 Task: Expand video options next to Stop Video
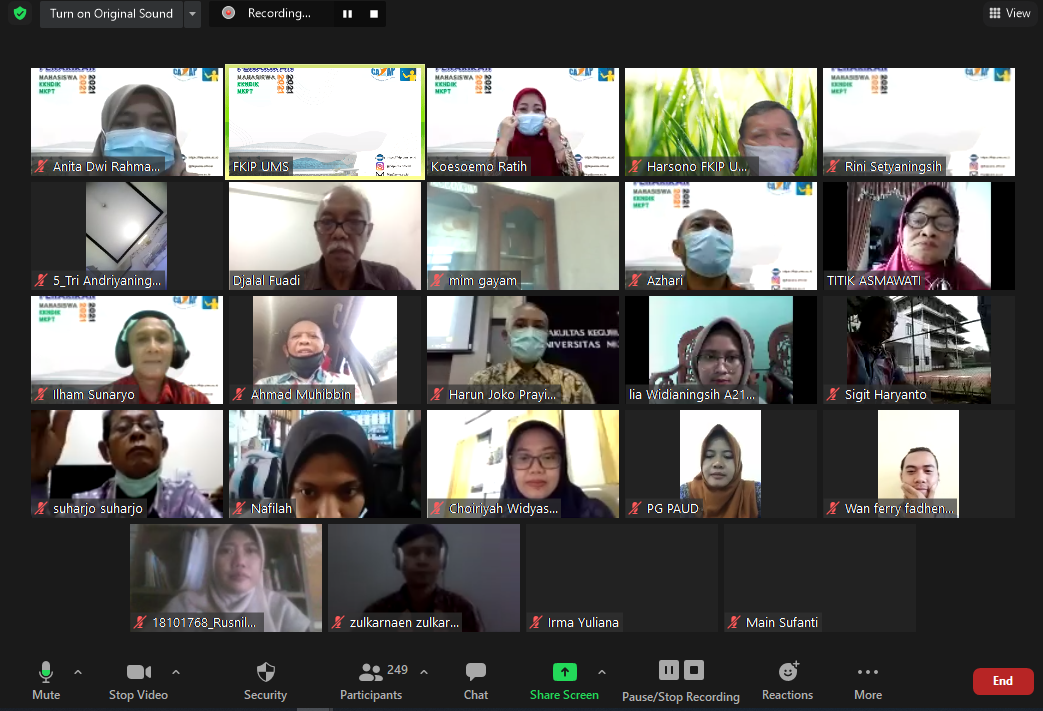(x=176, y=672)
